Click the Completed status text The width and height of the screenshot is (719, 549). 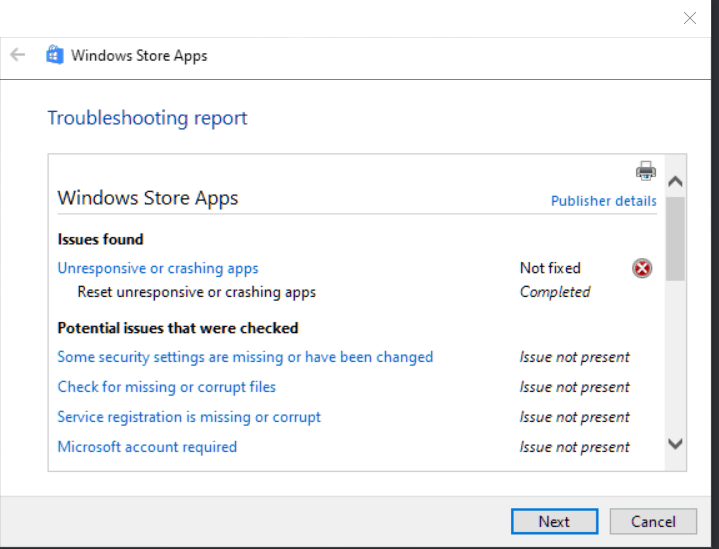(555, 292)
